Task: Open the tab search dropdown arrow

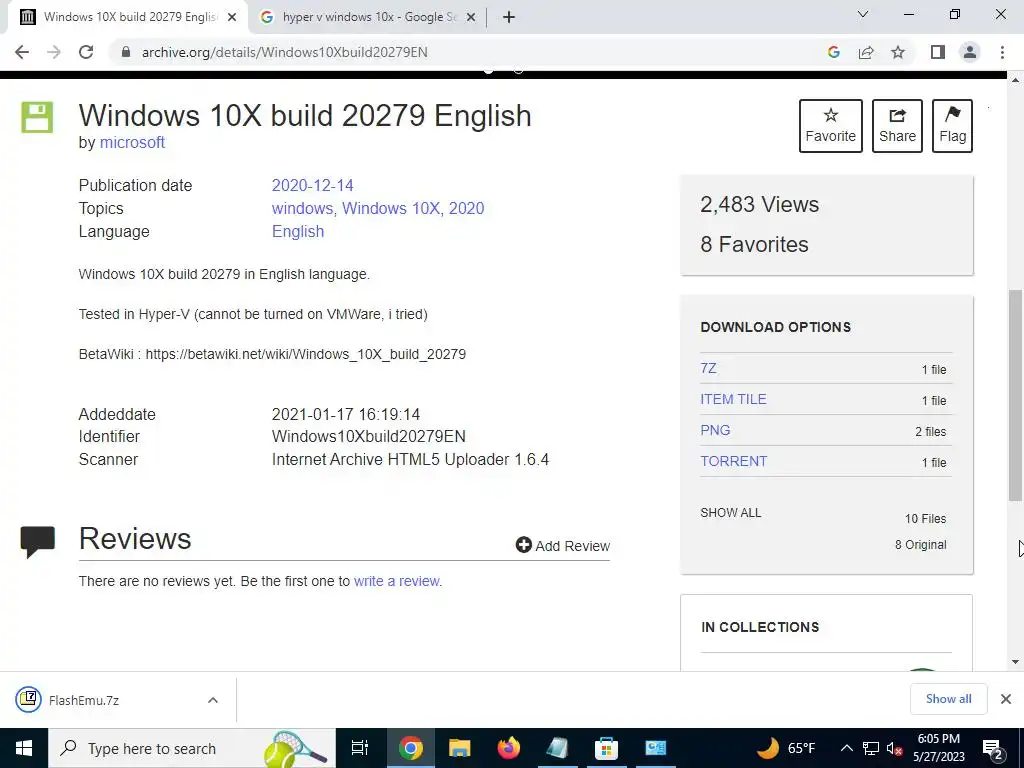Action: (863, 14)
